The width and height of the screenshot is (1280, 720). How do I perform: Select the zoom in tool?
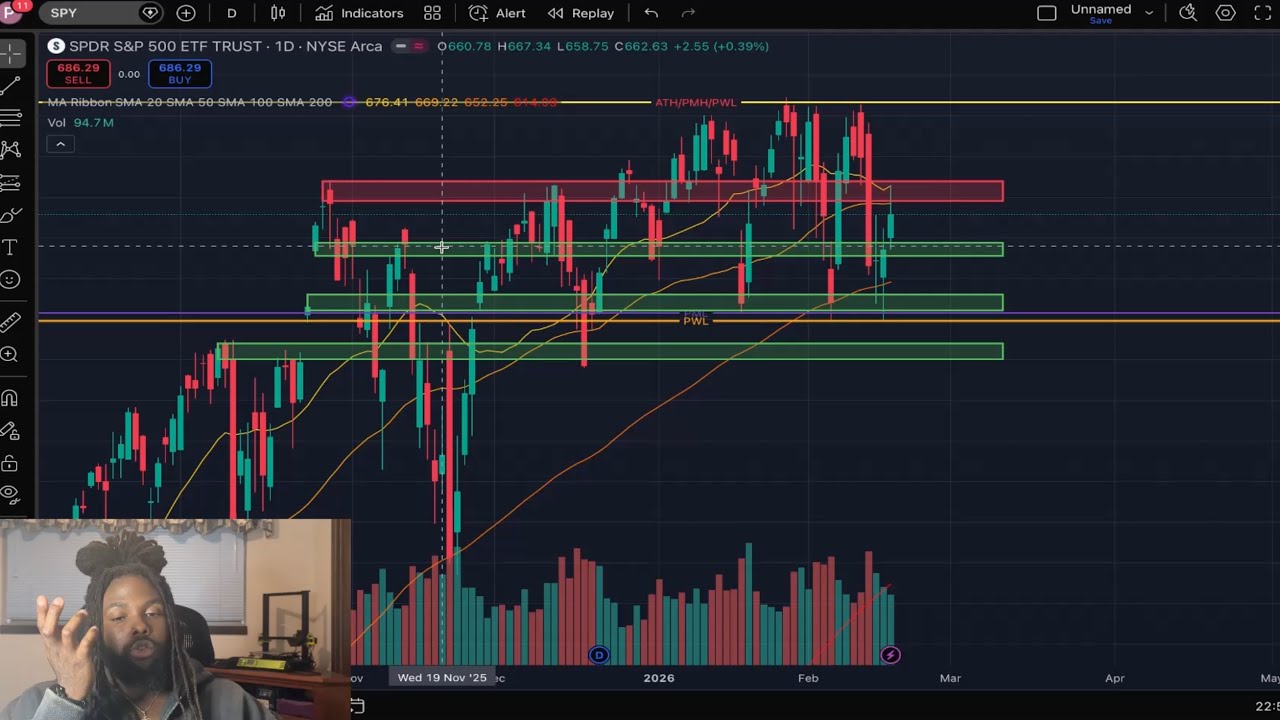[x=11, y=354]
